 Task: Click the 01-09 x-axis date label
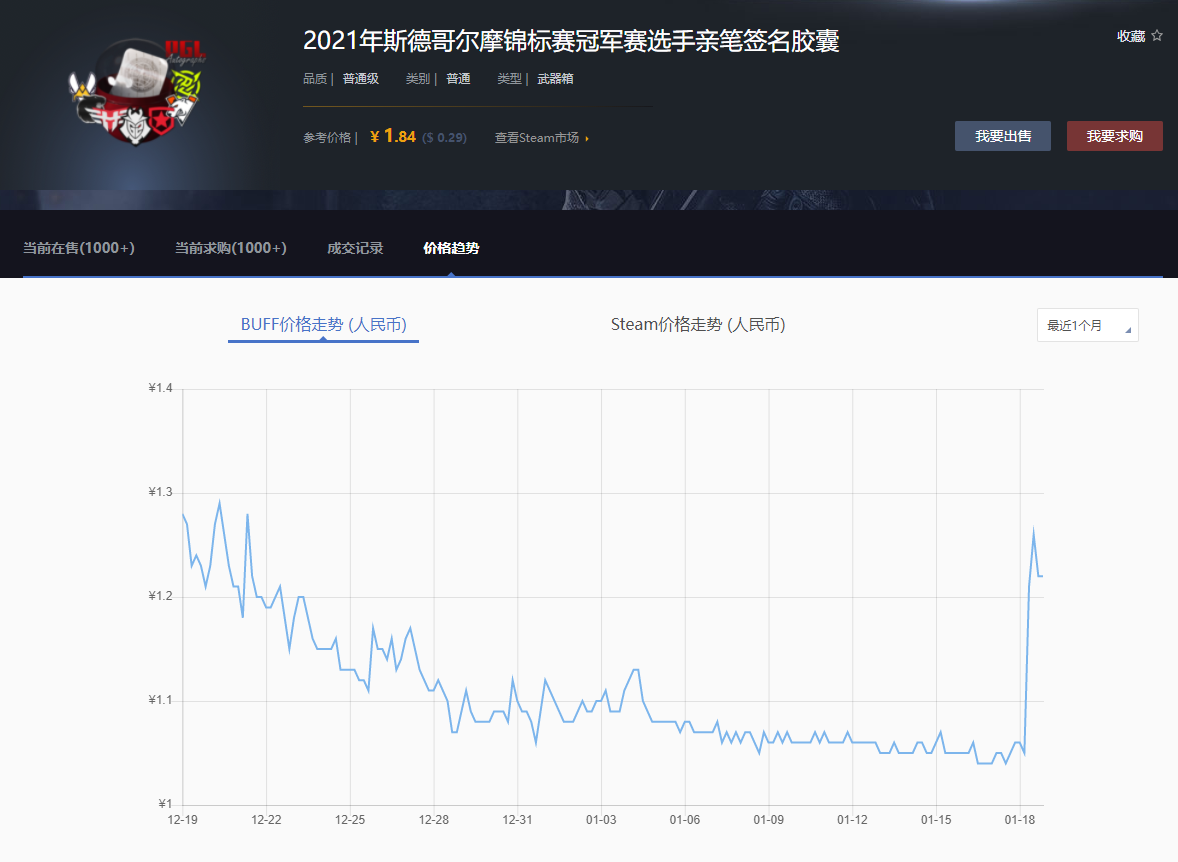769,820
